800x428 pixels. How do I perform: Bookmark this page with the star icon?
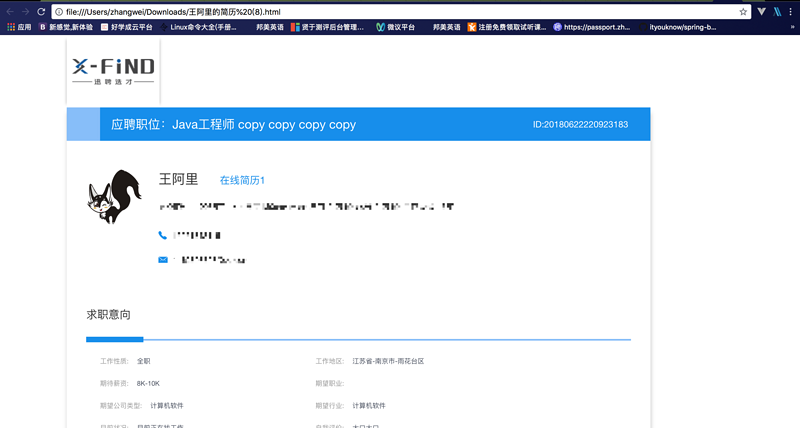[743, 12]
